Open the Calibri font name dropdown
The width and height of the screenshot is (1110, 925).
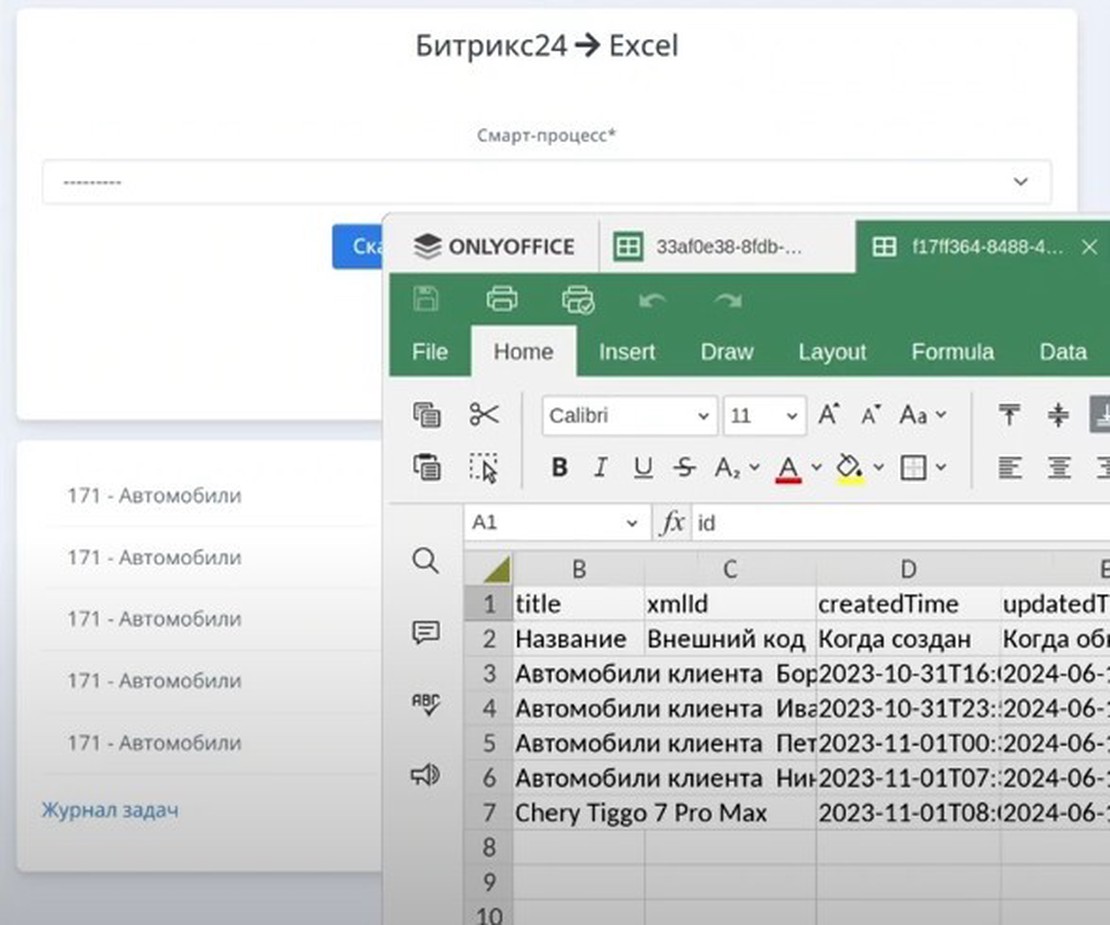tap(630, 416)
